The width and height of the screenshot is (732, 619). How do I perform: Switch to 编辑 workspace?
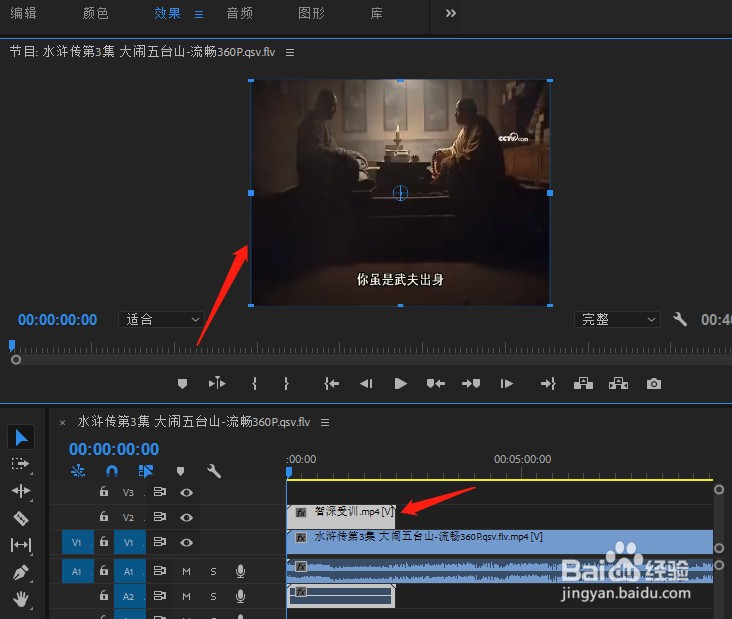[23, 13]
